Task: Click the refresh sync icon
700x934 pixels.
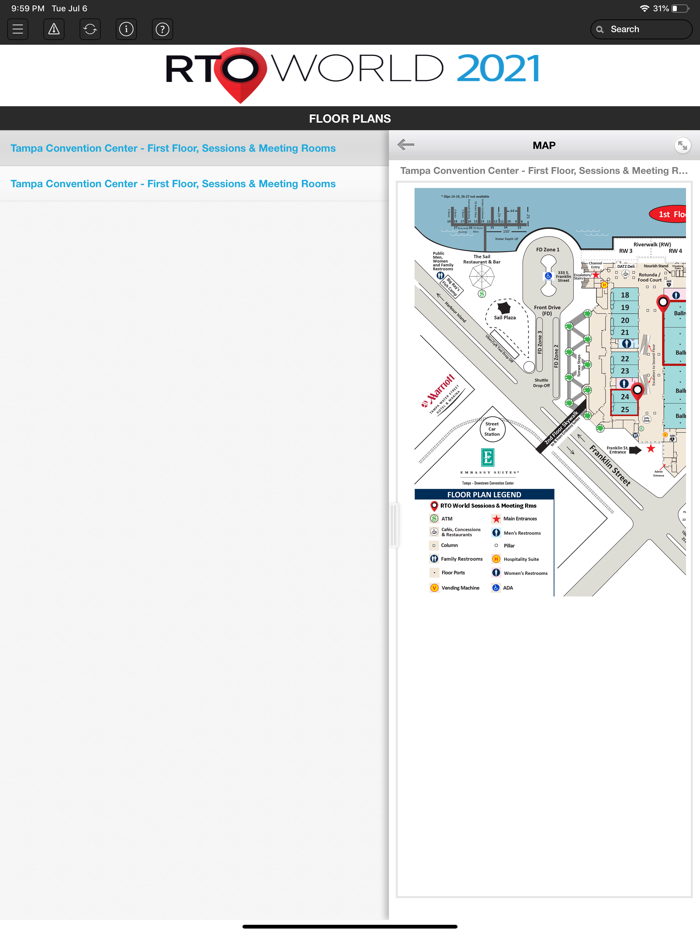Action: (90, 29)
